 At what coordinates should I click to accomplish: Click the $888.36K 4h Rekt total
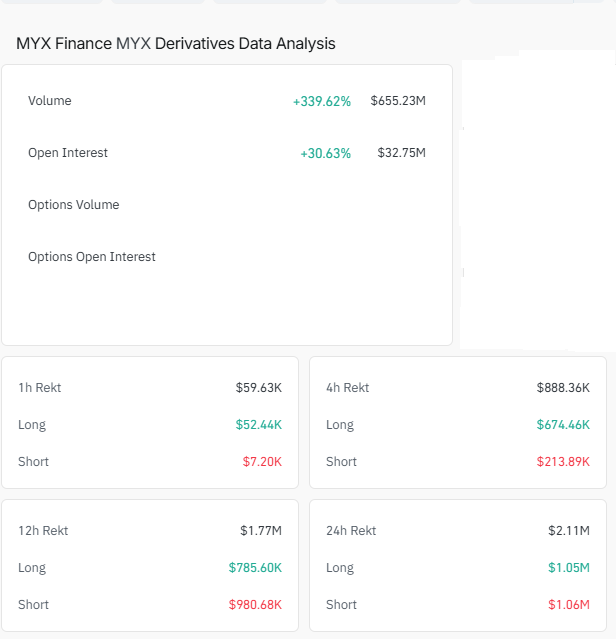coord(563,388)
